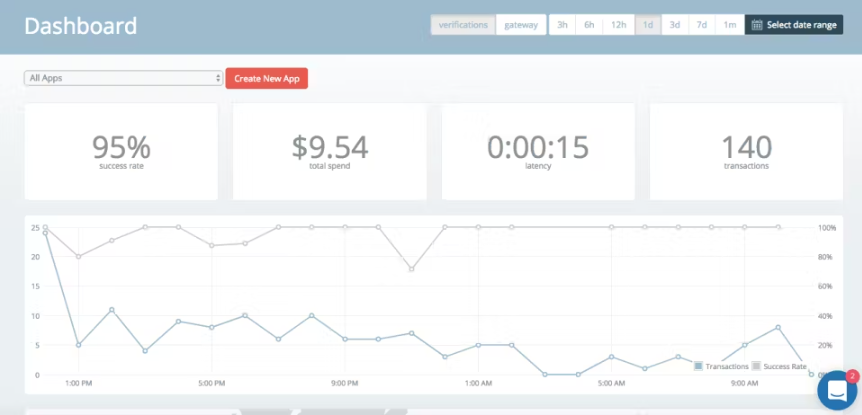Toggle the Success Rate legend marker
862x415 pixels.
(x=757, y=366)
